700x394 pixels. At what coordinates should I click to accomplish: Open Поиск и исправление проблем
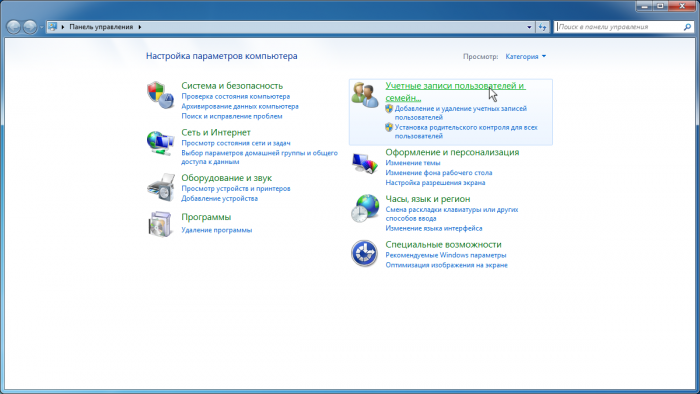pos(232,116)
